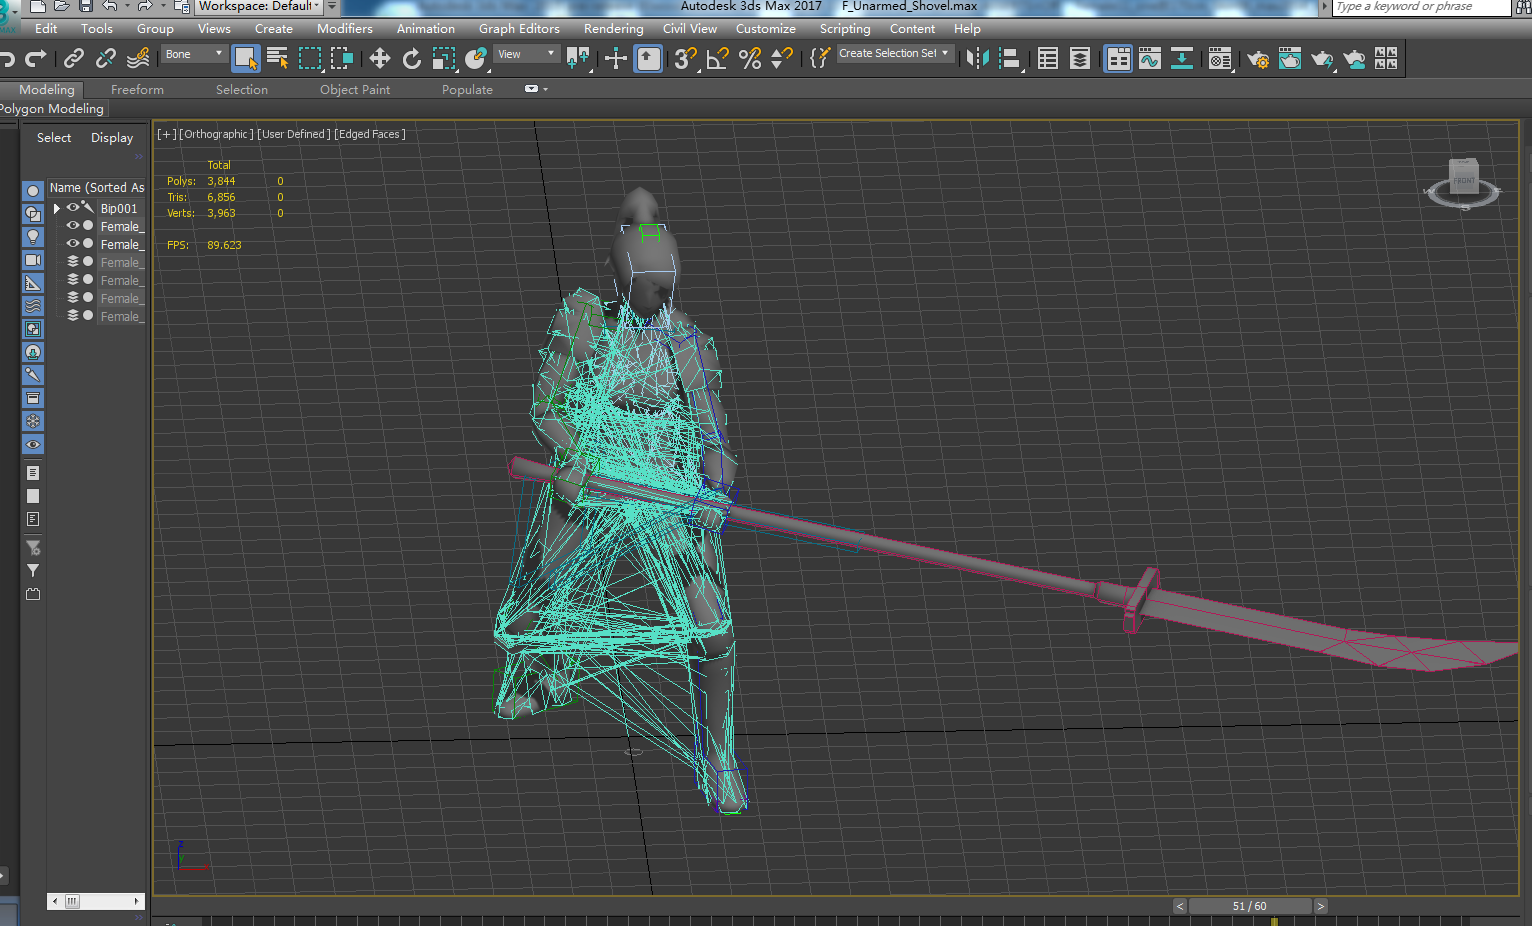
Task: Hide Bip001 using its eye icon
Action: click(x=72, y=207)
